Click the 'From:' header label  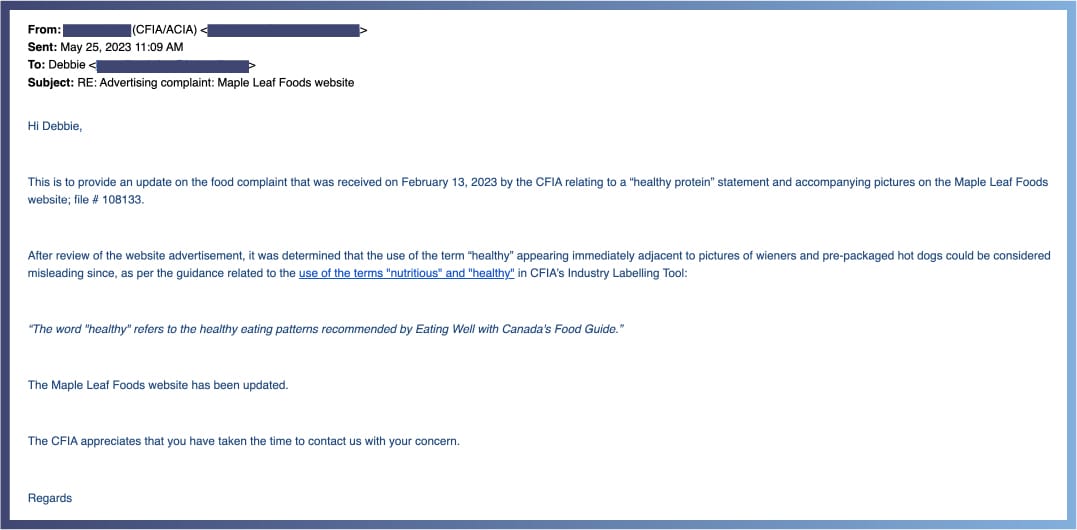[x=44, y=30]
